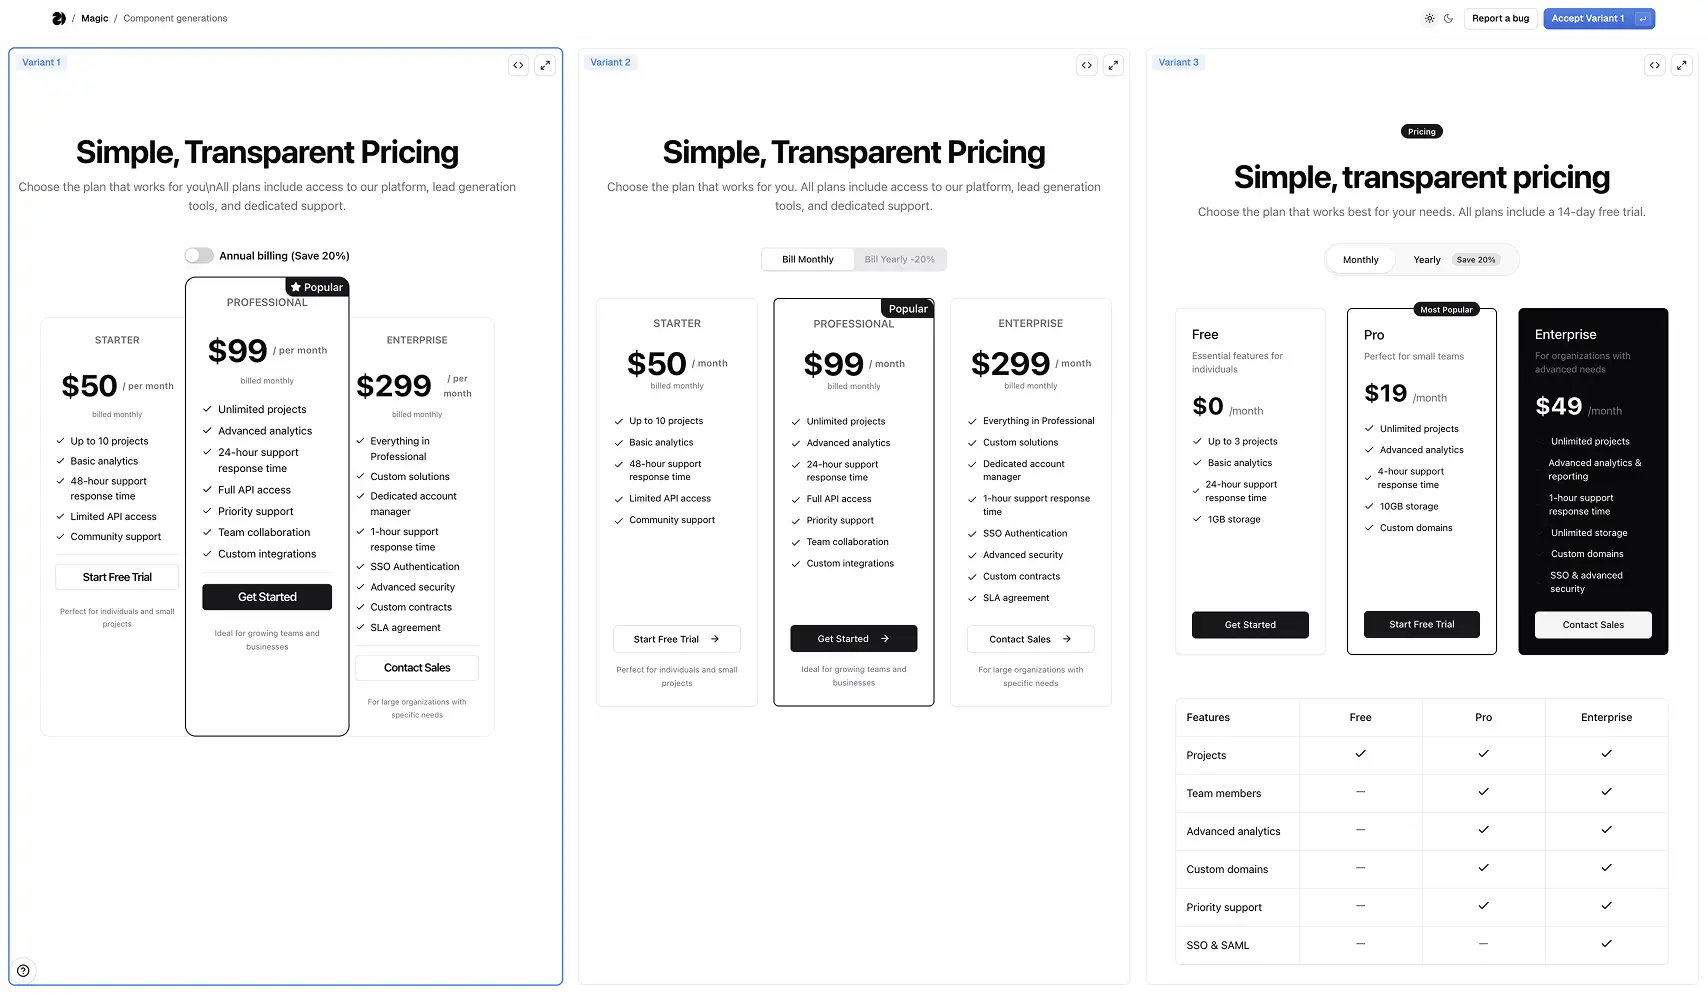Expand Variant 2 to fullscreen

(1113, 65)
